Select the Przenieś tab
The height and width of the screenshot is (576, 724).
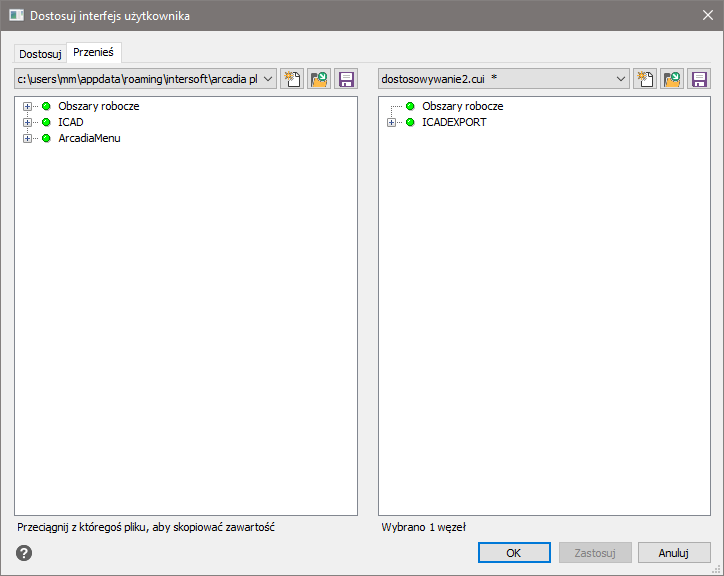coord(93,53)
